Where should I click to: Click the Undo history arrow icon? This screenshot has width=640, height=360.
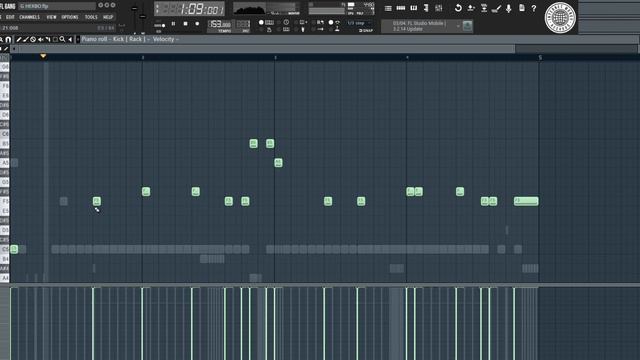pyautogui.click(x=458, y=8)
